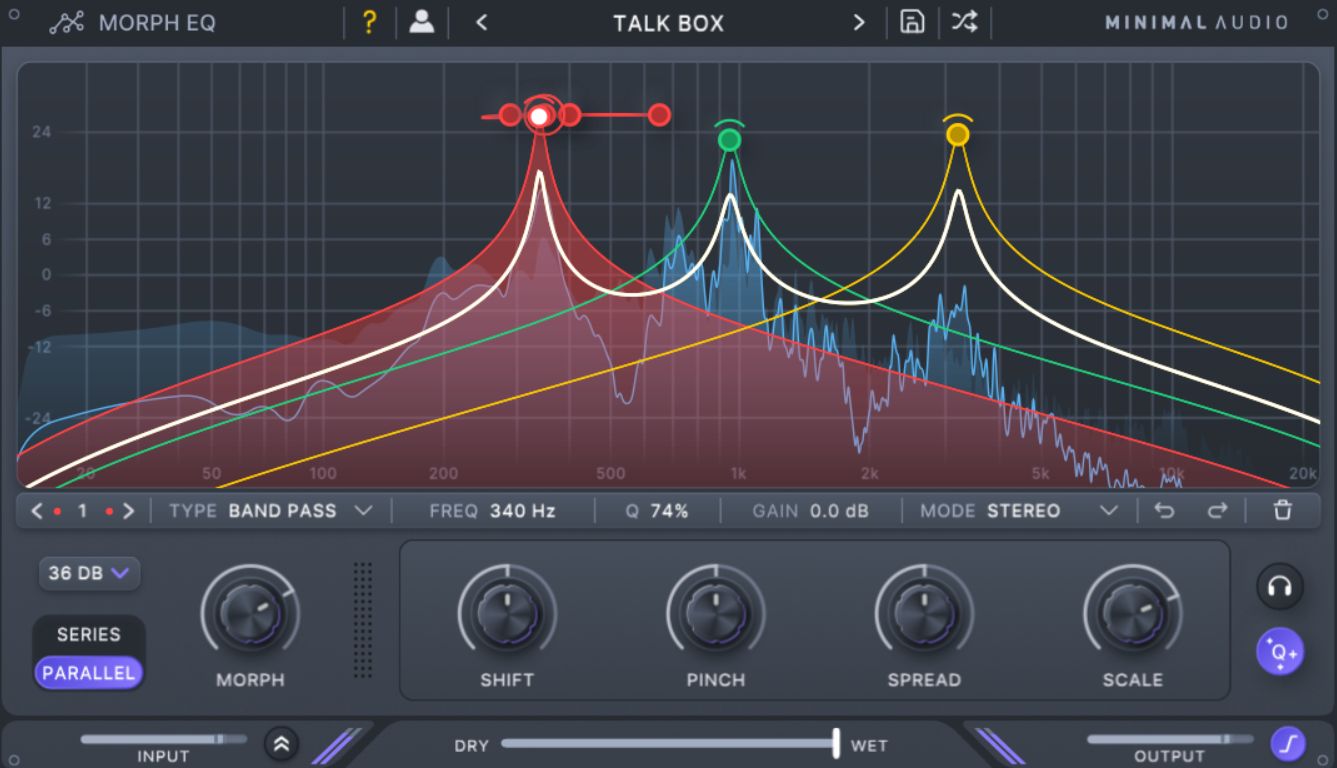
Task: Click the Minimal Audio logo
Action: coord(1196,23)
